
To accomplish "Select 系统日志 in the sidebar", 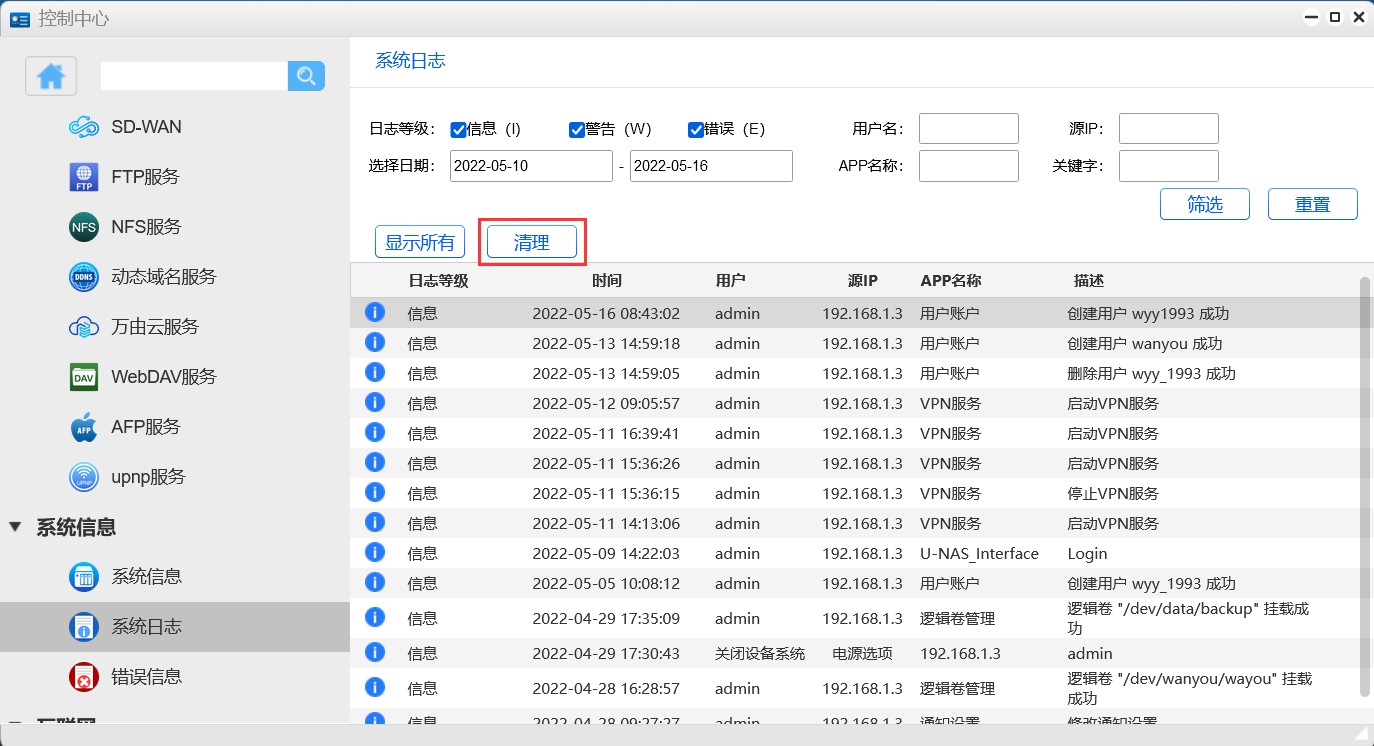I will pos(146,627).
